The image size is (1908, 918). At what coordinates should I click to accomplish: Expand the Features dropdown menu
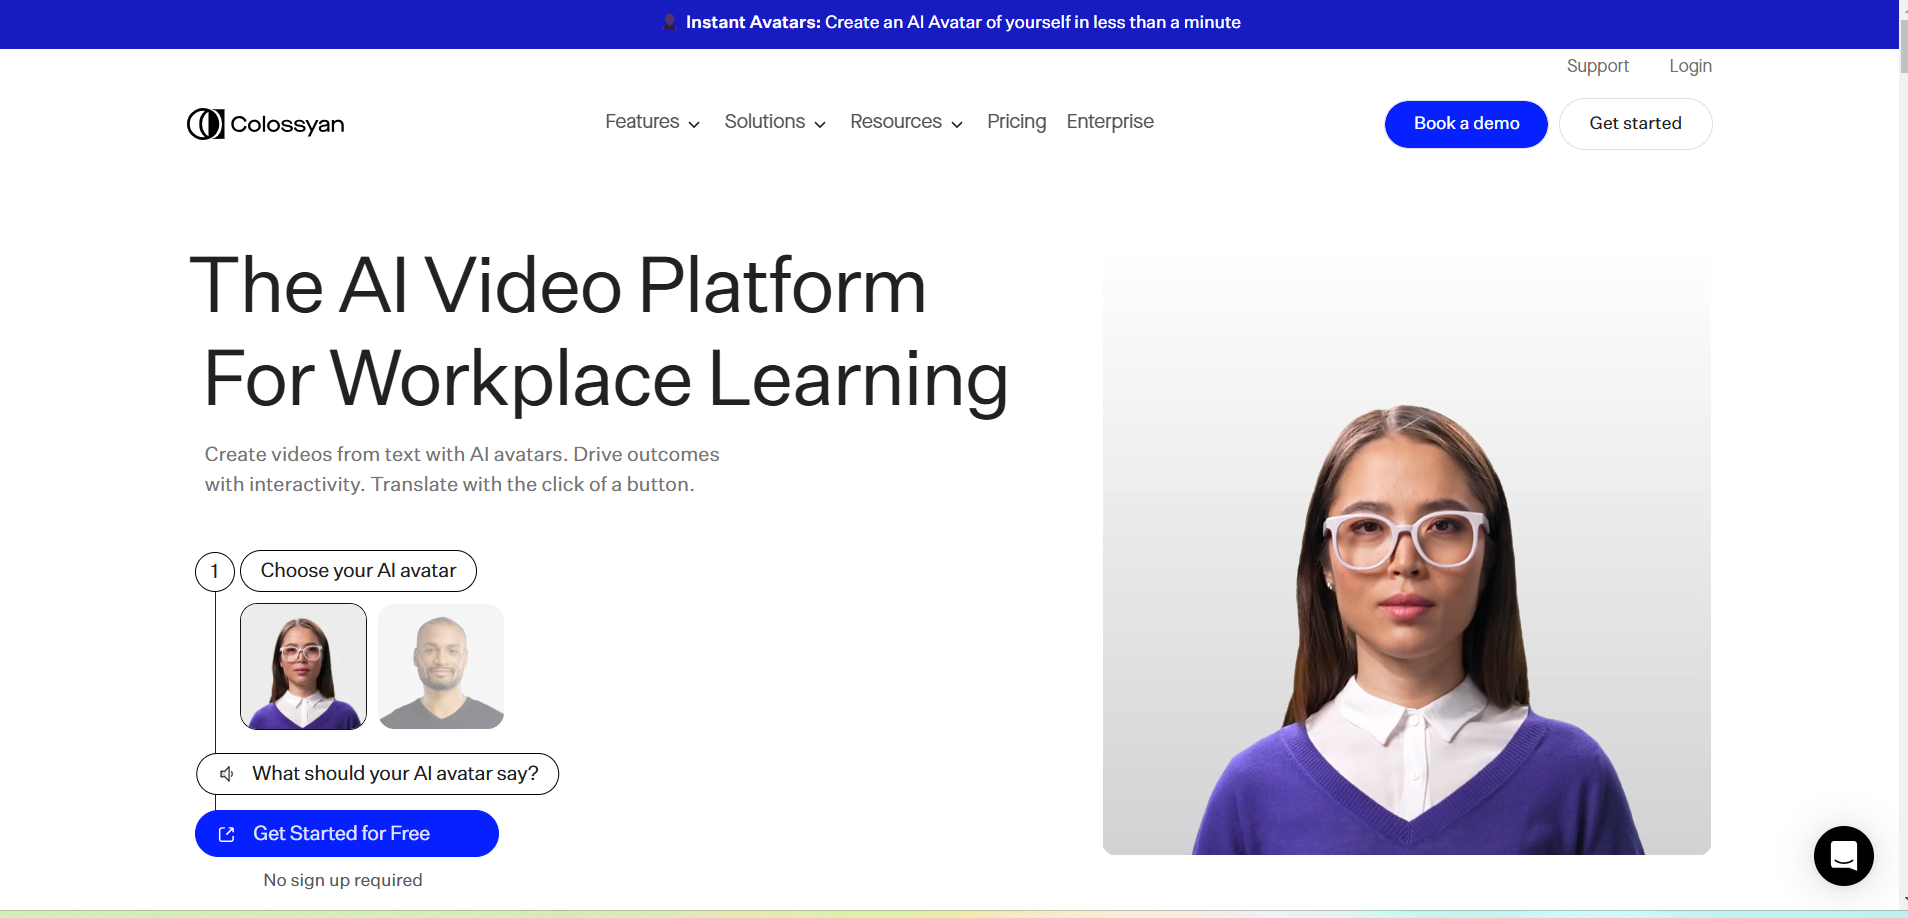click(652, 122)
